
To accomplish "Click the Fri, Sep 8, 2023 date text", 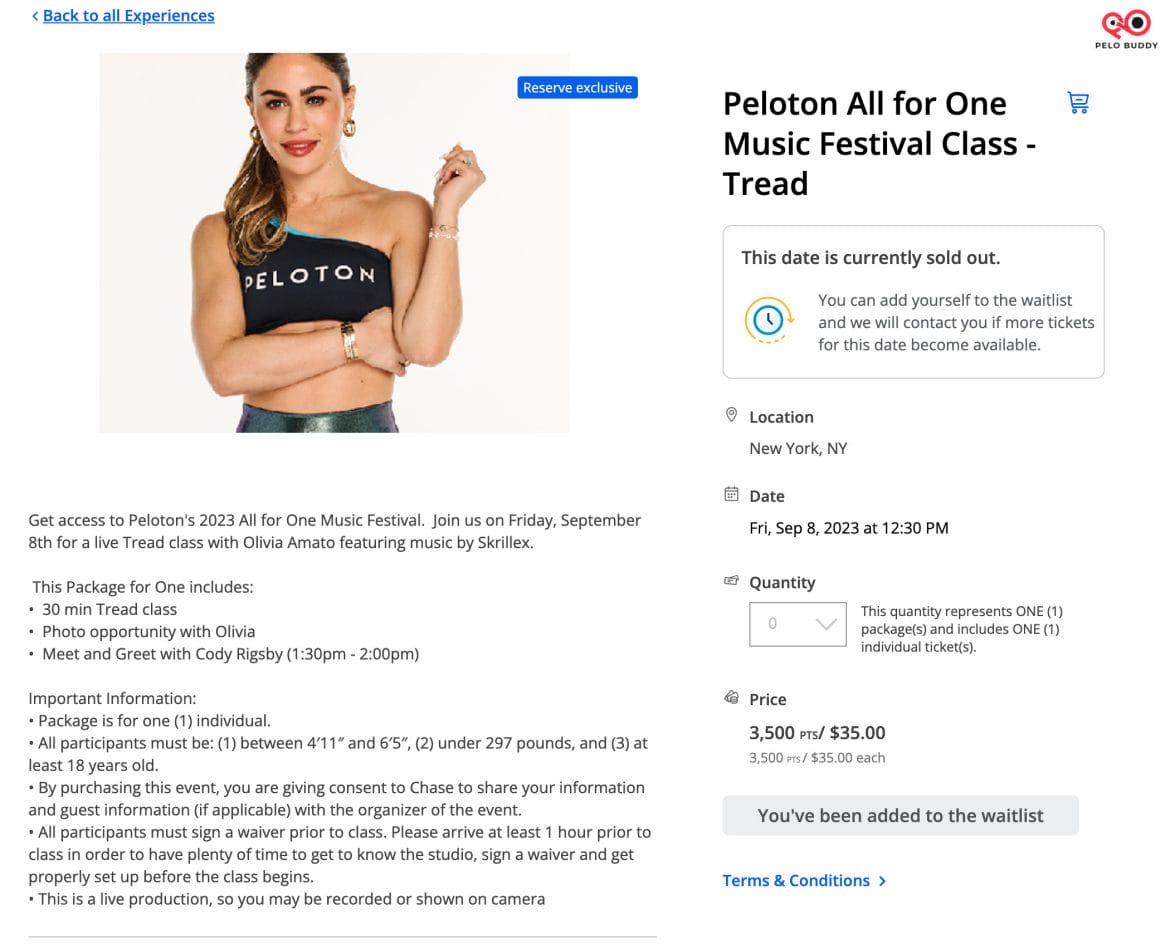I will click(848, 528).
